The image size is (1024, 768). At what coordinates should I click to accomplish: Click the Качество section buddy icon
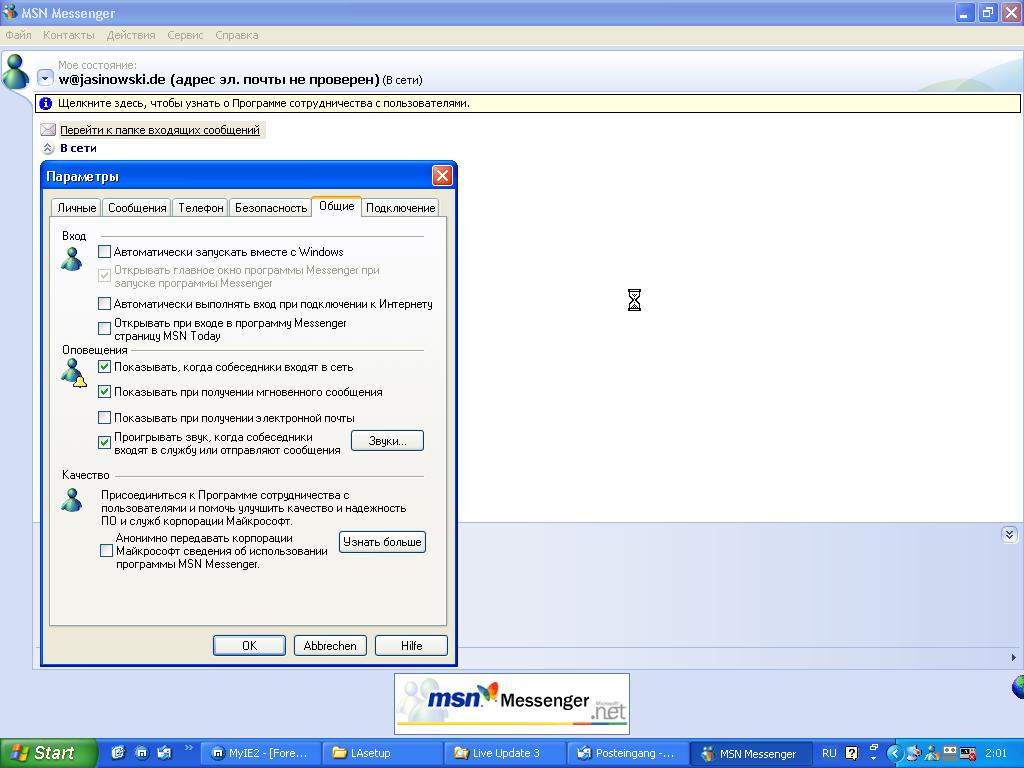pos(72,500)
